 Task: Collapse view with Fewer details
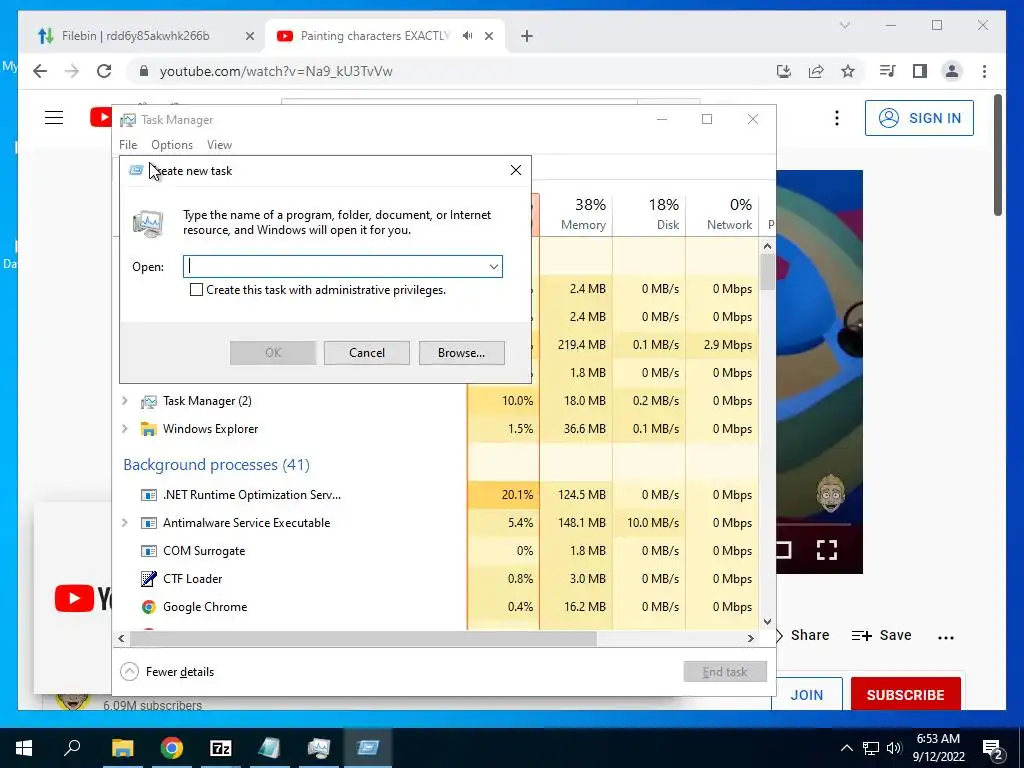pyautogui.click(x=168, y=671)
